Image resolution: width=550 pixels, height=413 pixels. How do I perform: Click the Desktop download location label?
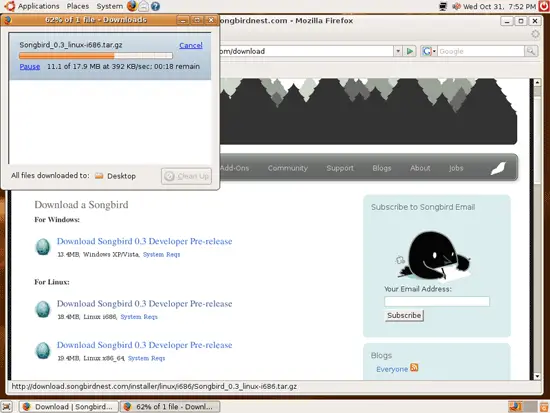pos(121,176)
